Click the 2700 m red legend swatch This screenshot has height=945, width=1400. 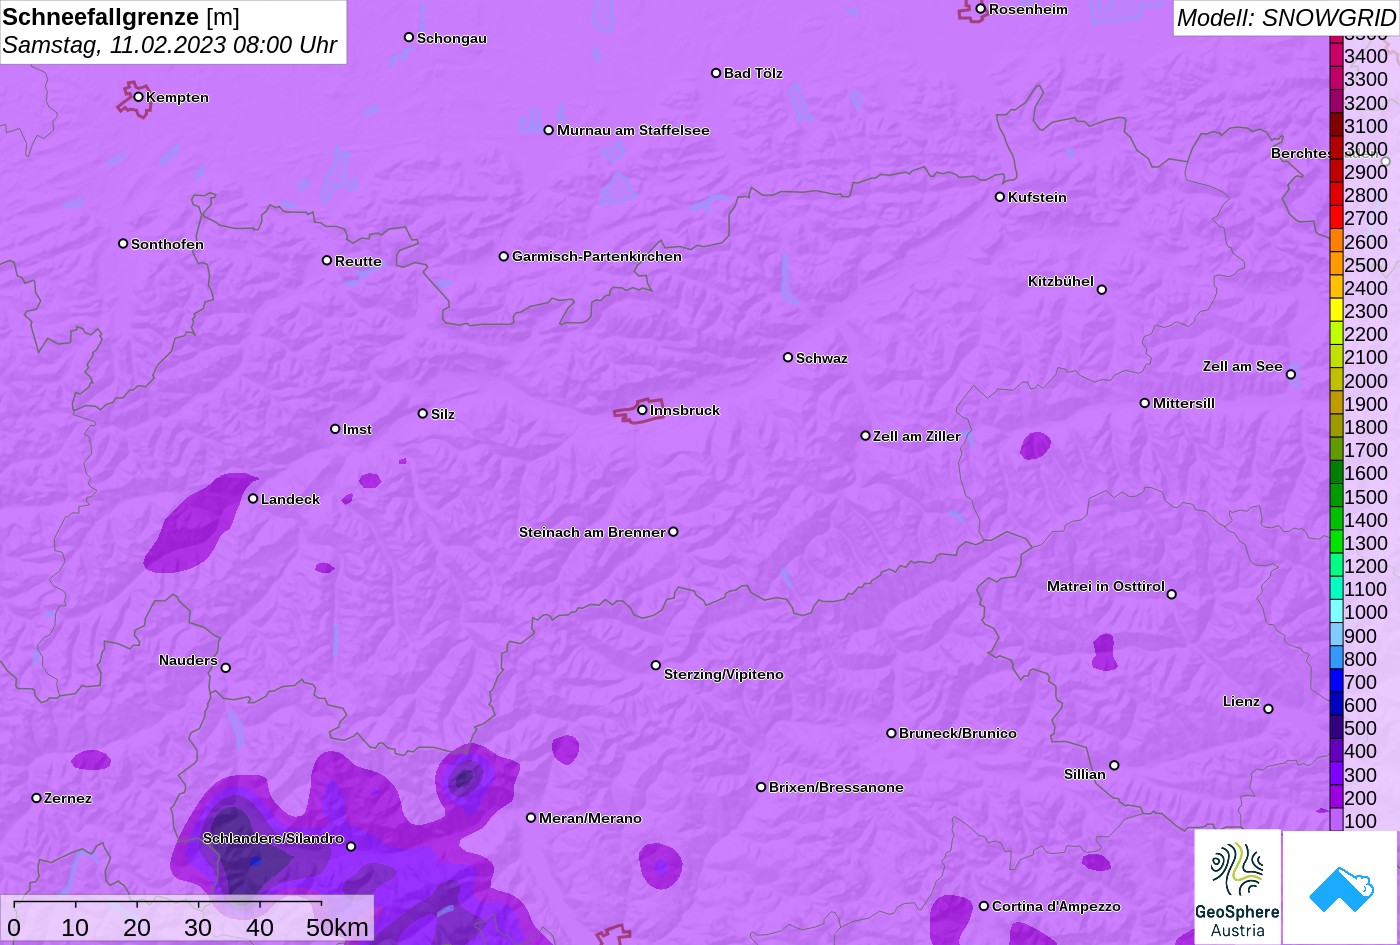pos(1336,218)
